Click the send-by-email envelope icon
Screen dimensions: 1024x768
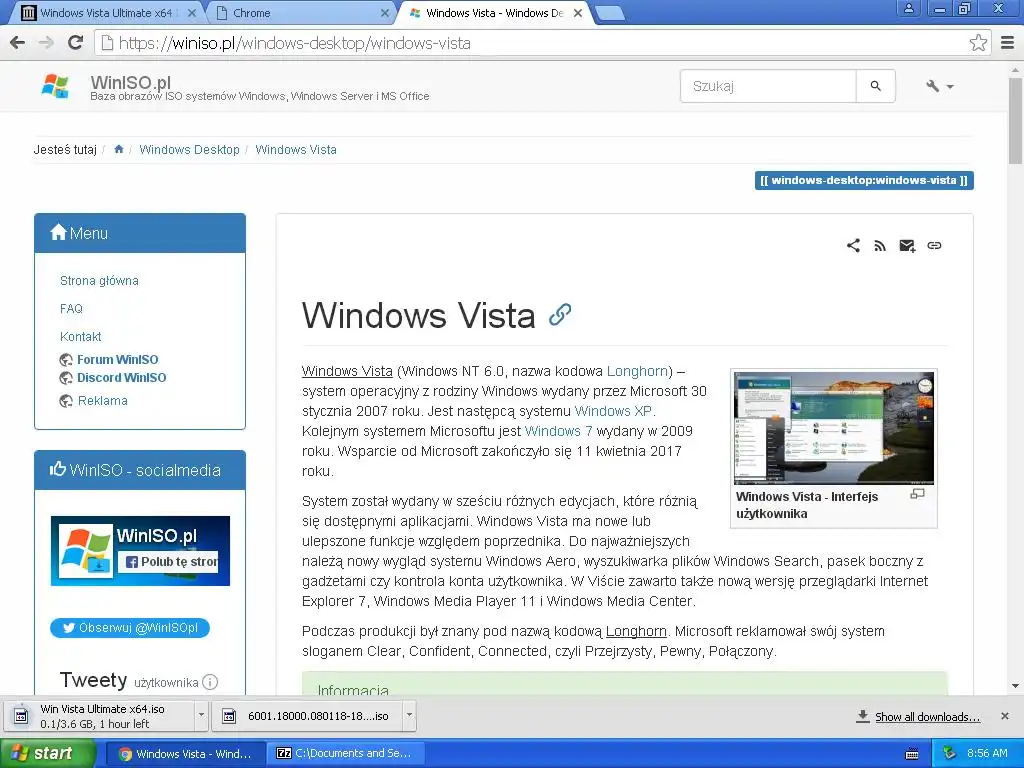coord(907,246)
